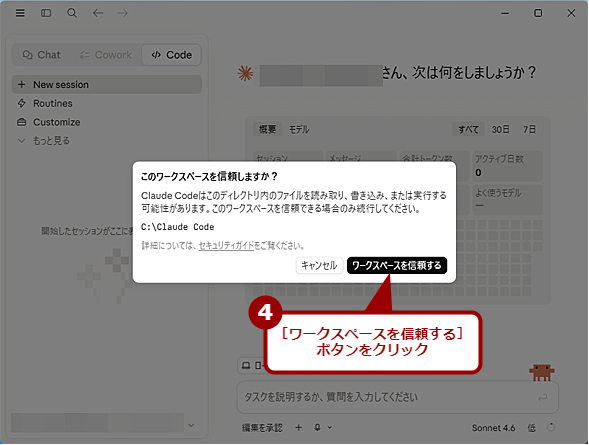
Task: Click the ワークスペースを信頼する button
Action: click(x=397, y=265)
